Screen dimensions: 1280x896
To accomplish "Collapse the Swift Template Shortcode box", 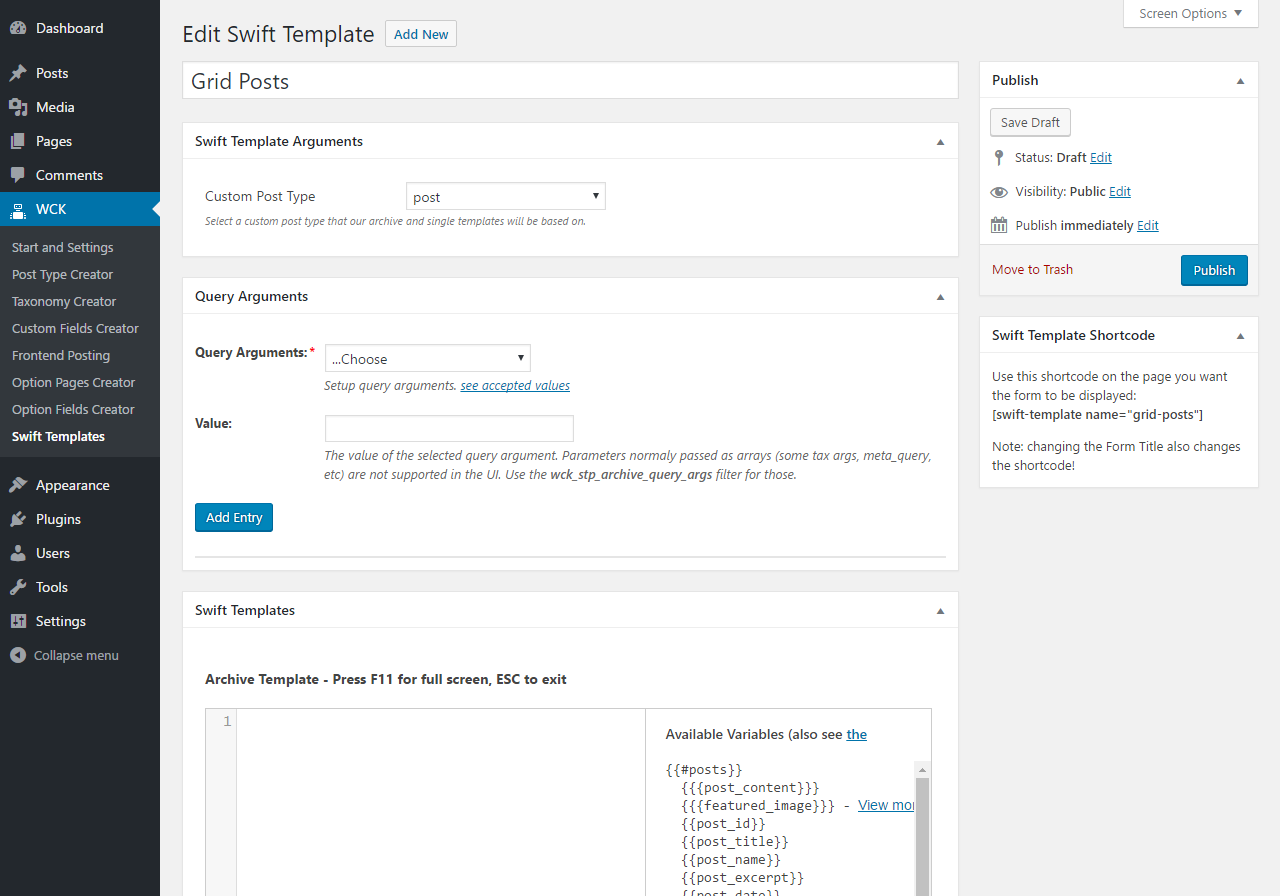I will (x=1240, y=336).
